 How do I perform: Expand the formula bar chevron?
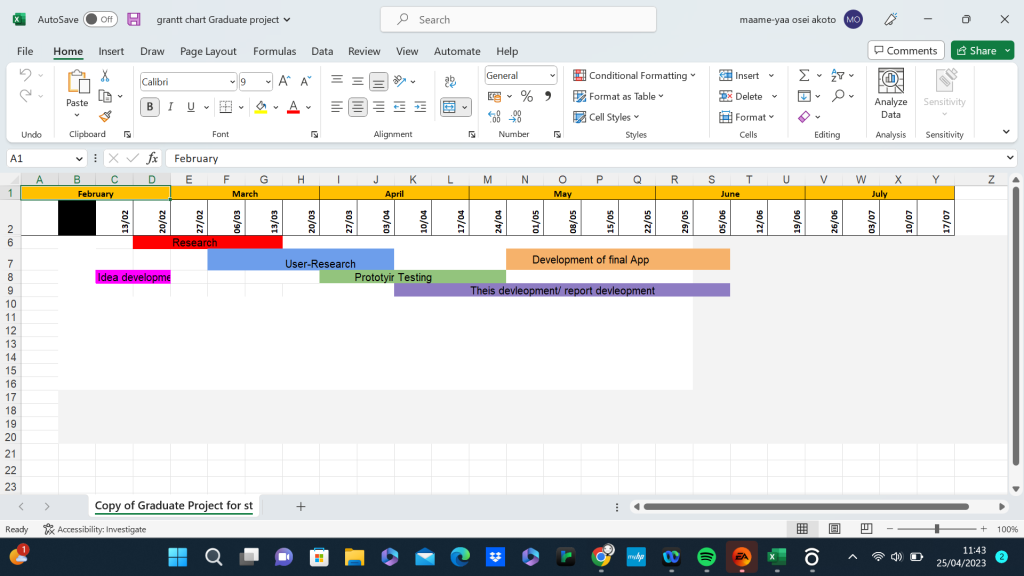coord(1010,158)
